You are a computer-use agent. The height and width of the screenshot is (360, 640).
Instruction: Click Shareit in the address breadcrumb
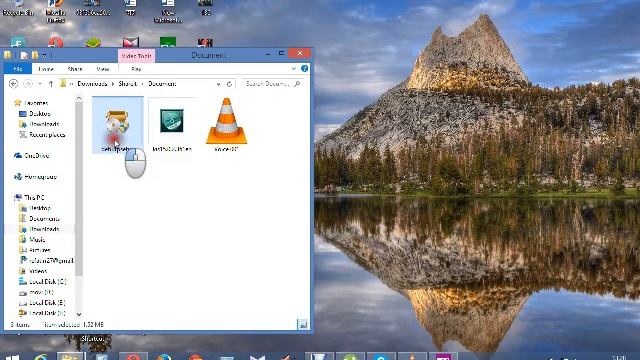tap(128, 84)
